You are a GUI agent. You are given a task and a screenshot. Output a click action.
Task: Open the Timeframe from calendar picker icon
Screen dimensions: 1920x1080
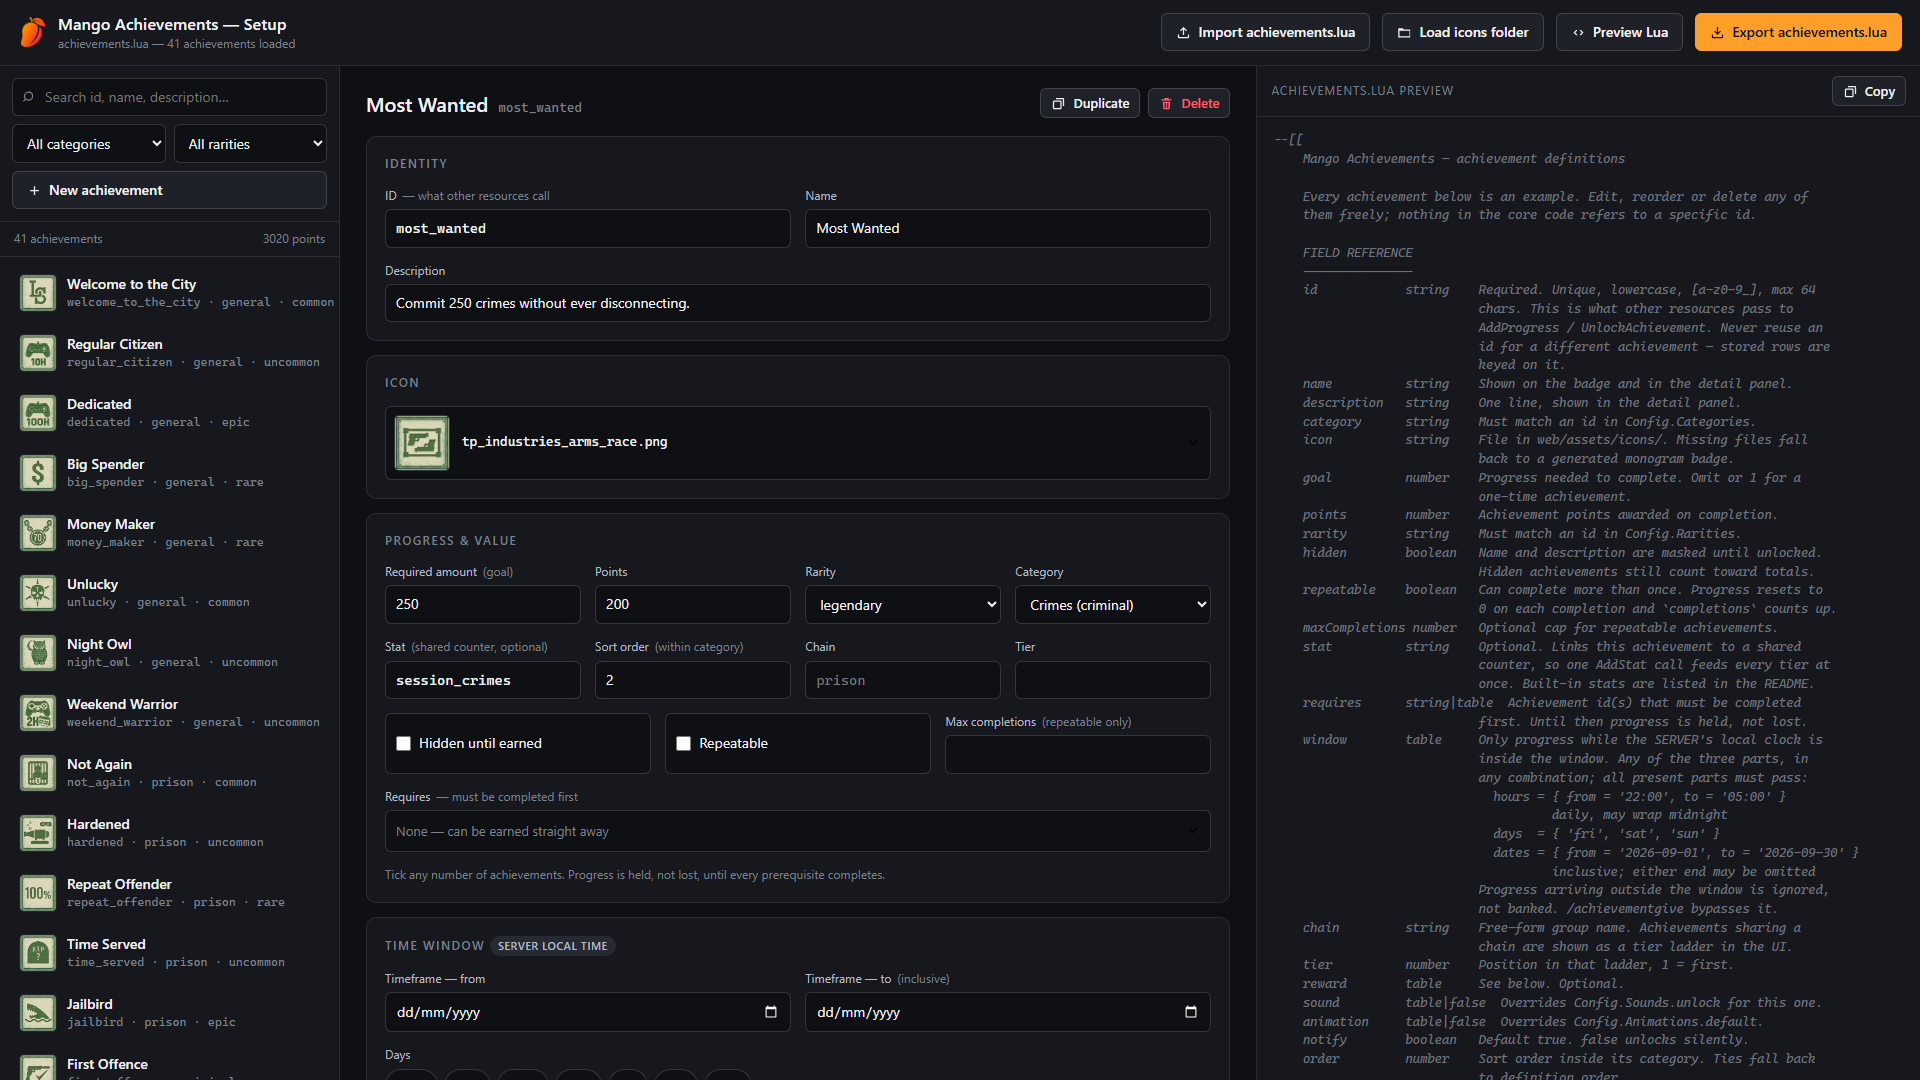click(770, 1012)
